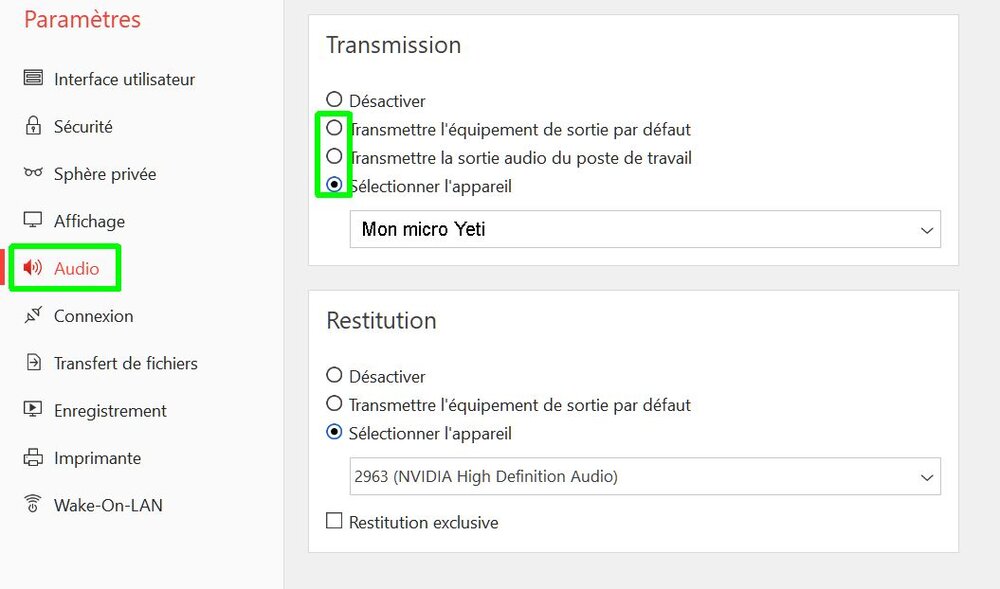Expand the NVIDIA High Definition Audio dropdown

645,477
